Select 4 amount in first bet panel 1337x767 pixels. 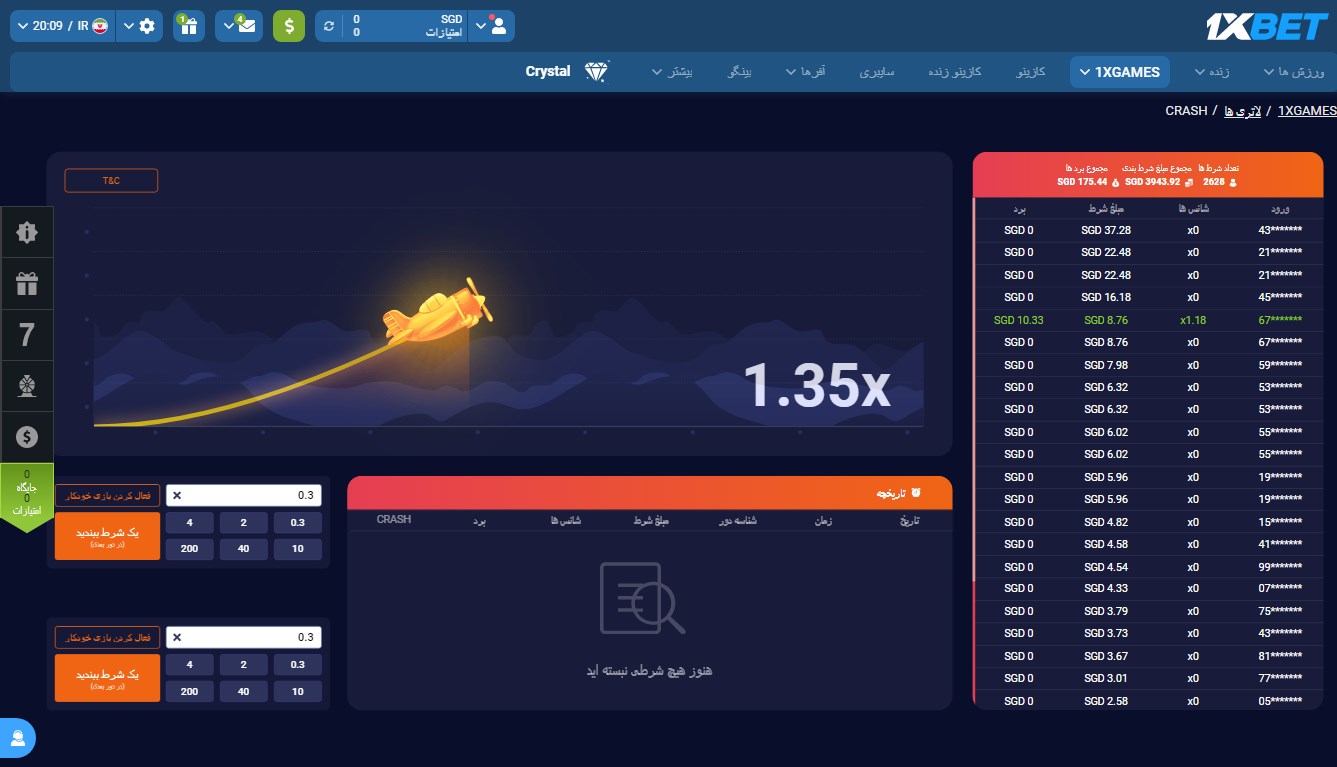[190, 522]
